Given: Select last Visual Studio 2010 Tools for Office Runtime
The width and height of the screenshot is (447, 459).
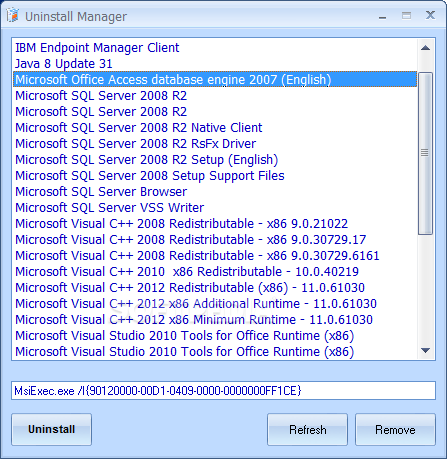Looking at the screenshot, I should coord(215,352).
